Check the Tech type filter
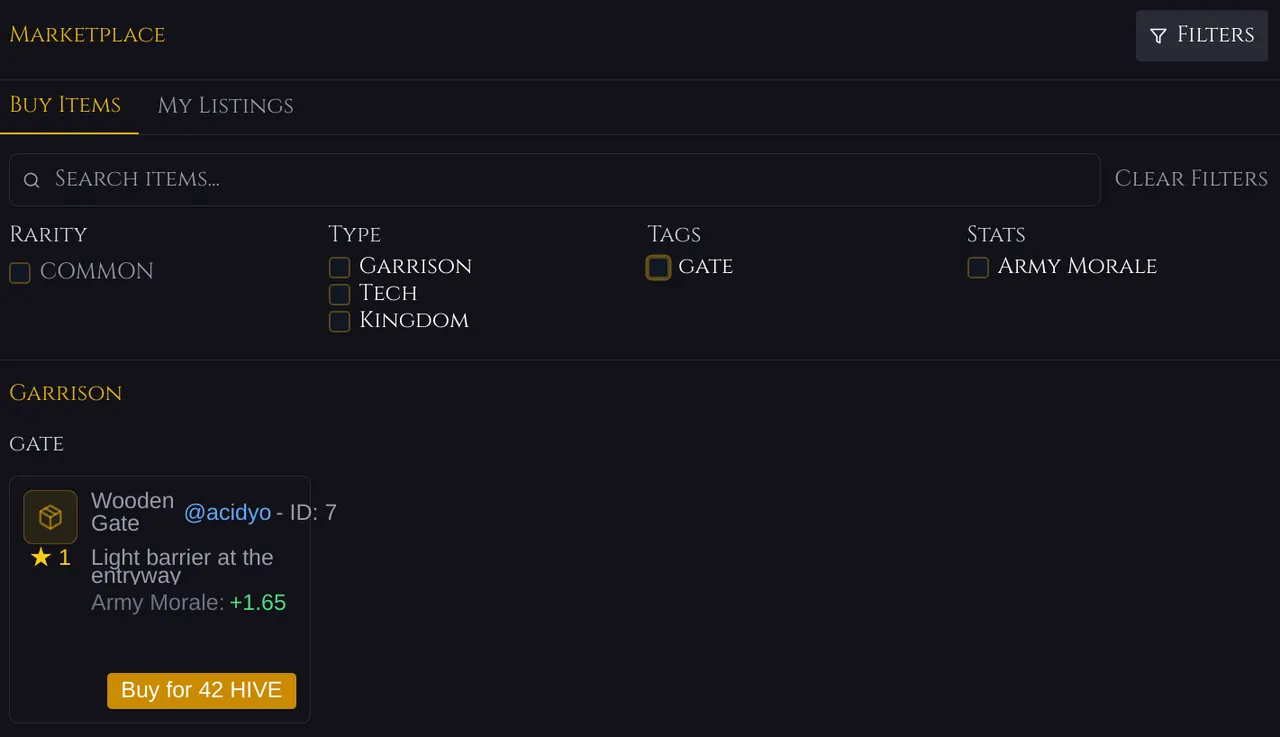 (x=340, y=294)
